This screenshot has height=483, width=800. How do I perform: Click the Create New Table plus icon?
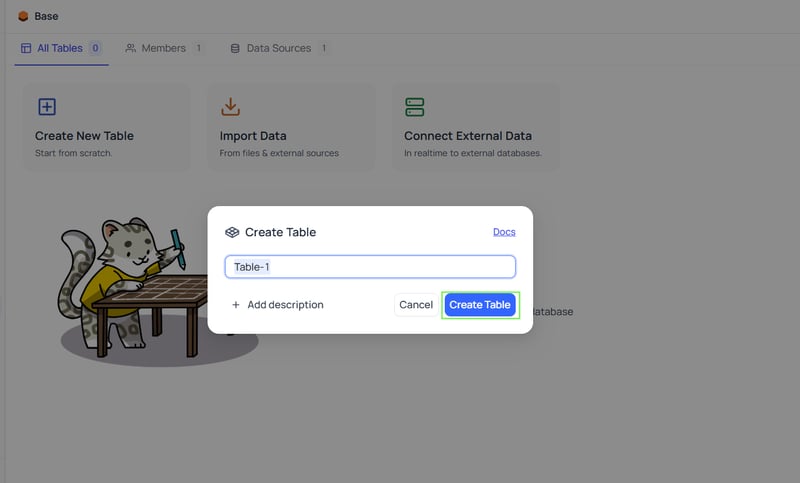point(47,107)
